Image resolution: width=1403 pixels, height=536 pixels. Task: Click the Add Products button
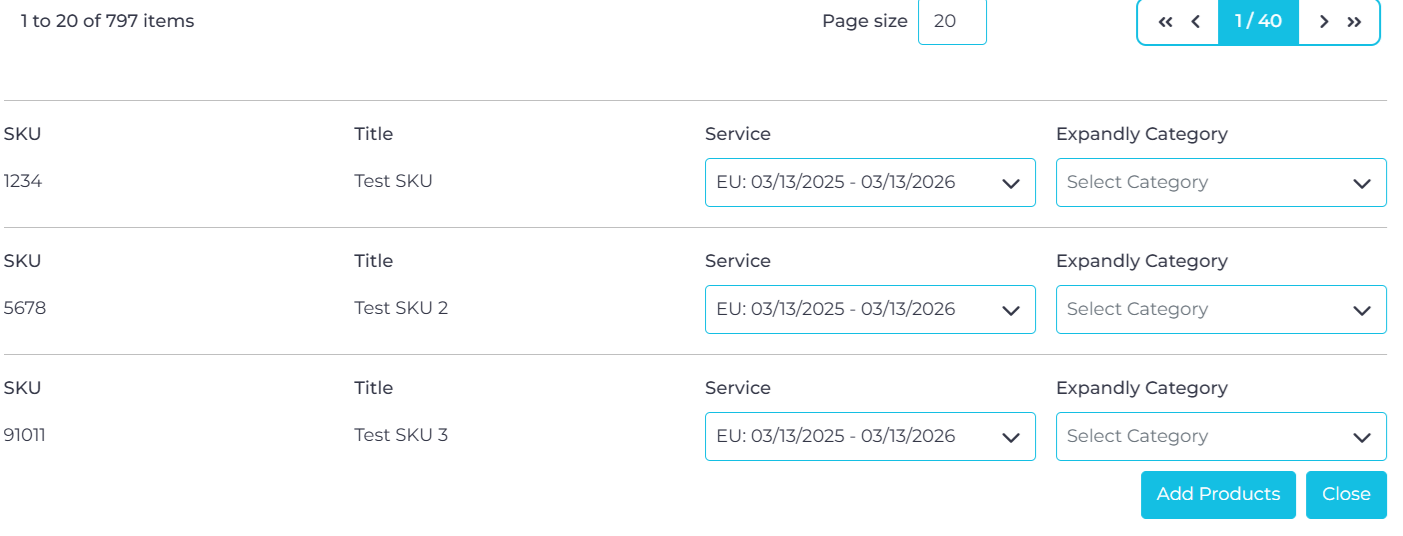pos(1218,495)
